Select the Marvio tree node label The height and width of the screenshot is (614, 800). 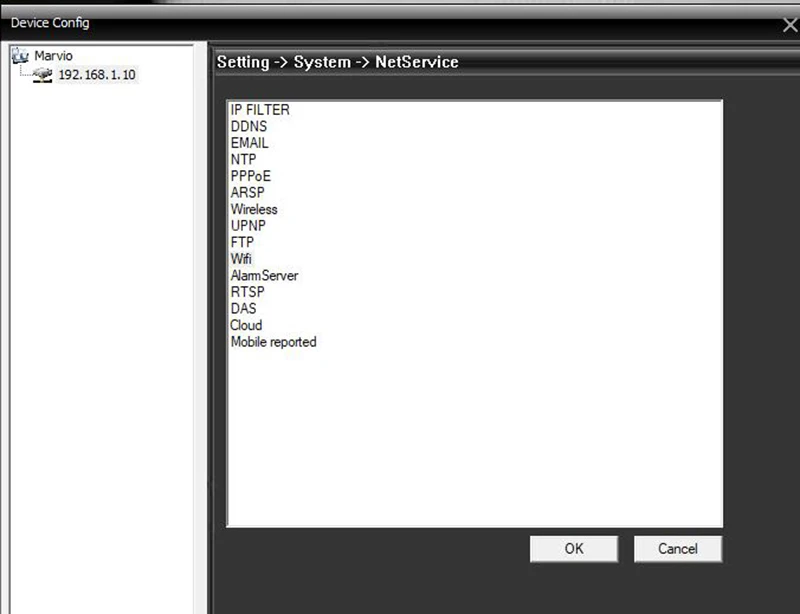pyautogui.click(x=53, y=56)
